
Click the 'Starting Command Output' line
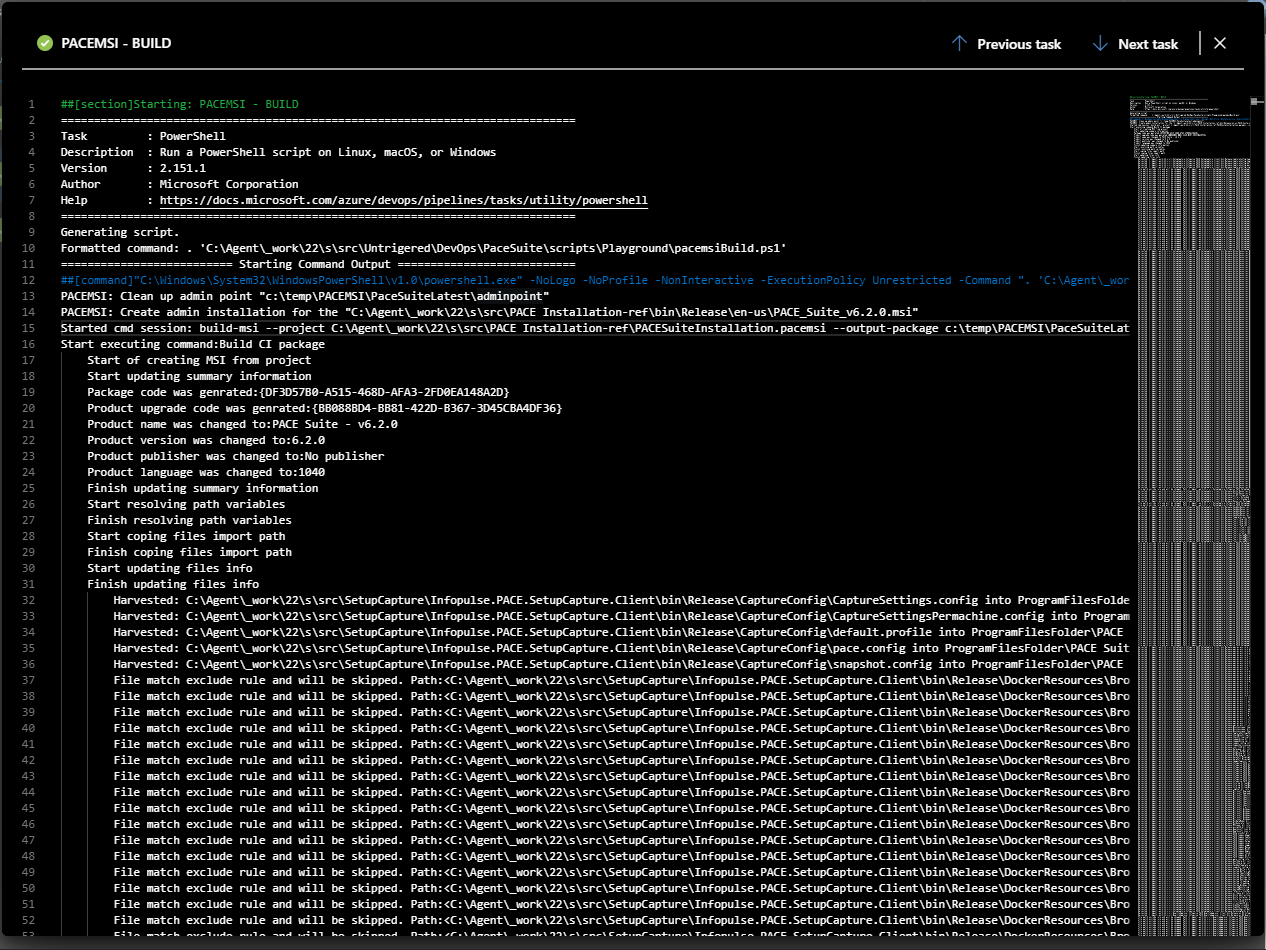click(x=318, y=264)
